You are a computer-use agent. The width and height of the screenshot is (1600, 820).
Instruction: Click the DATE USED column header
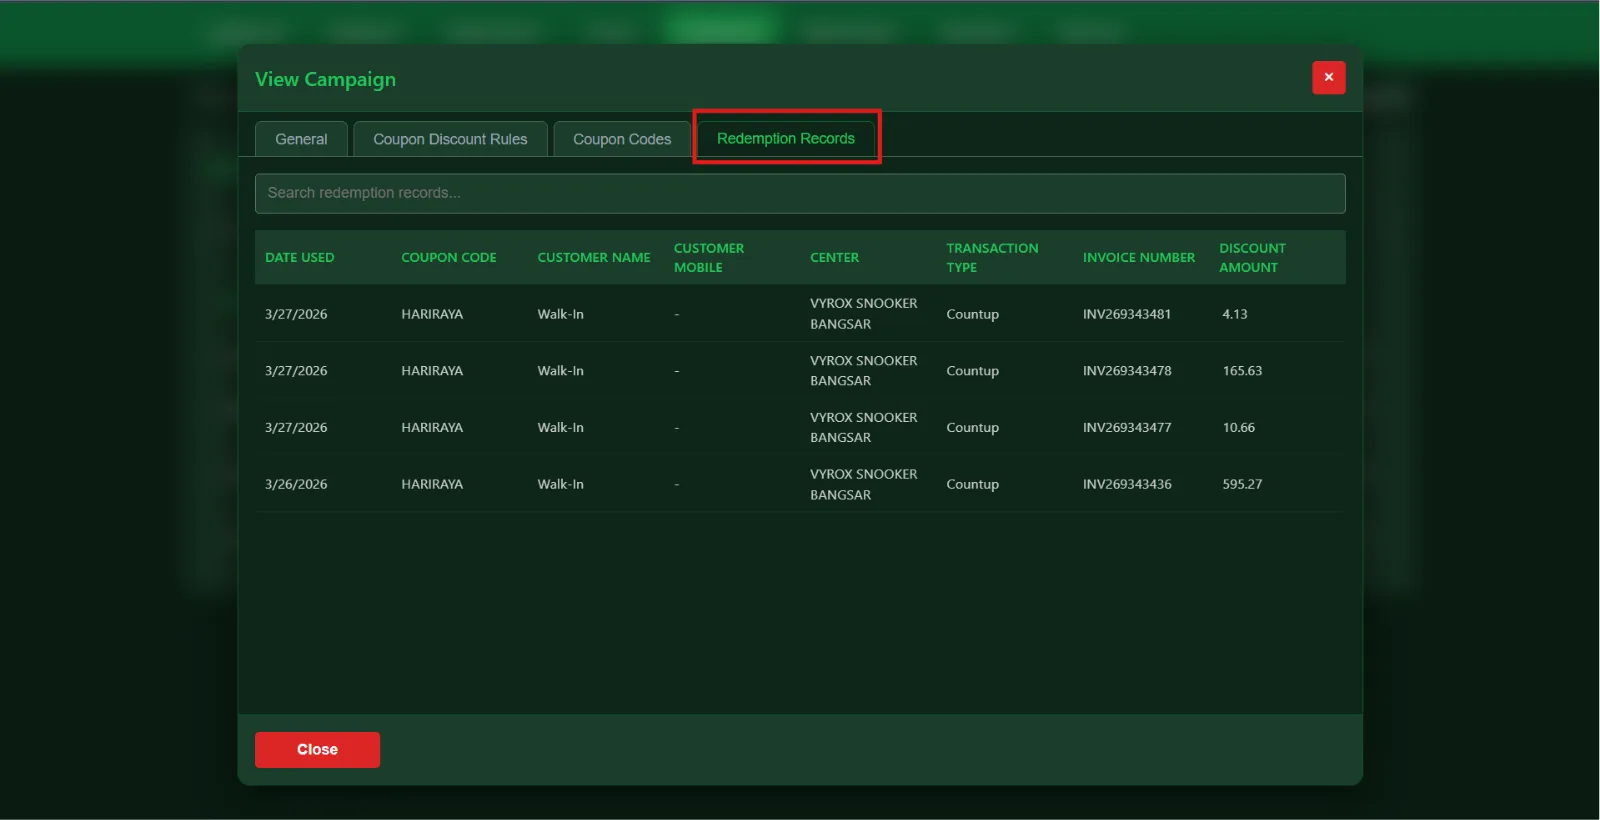300,257
